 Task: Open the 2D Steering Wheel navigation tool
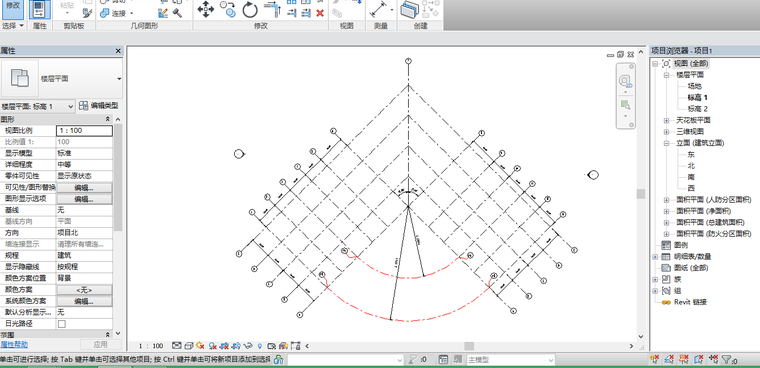(x=625, y=80)
